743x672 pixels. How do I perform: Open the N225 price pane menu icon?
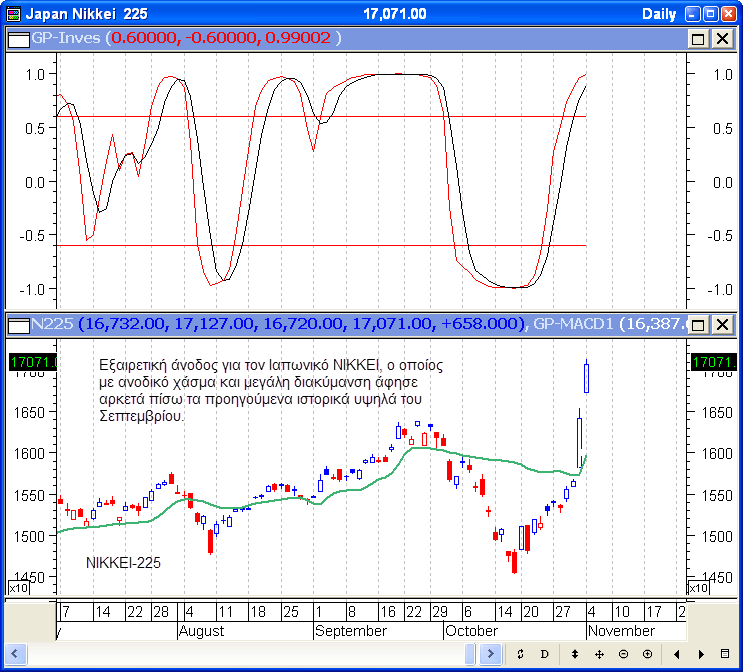coord(16,324)
